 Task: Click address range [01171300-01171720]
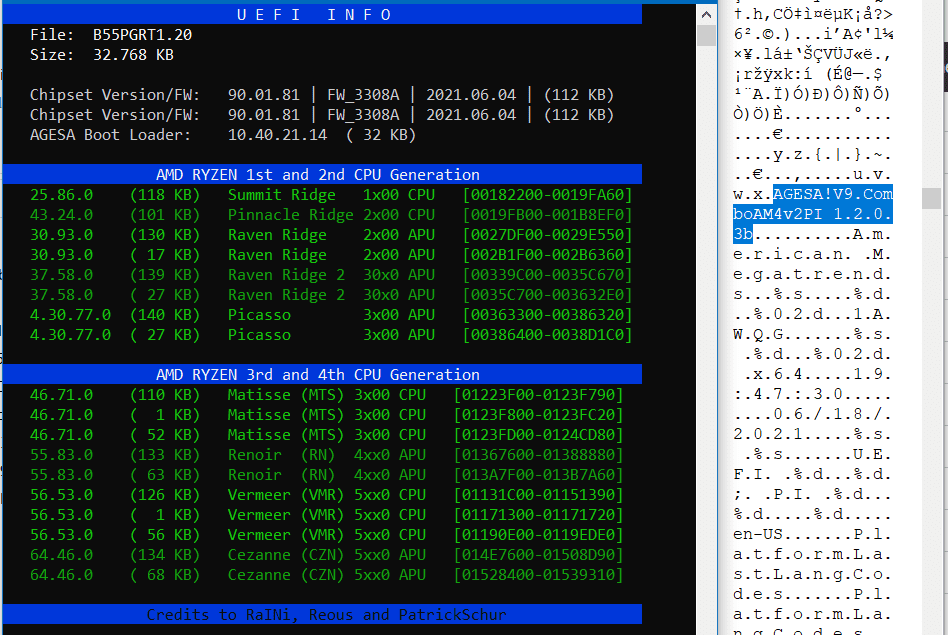538,514
